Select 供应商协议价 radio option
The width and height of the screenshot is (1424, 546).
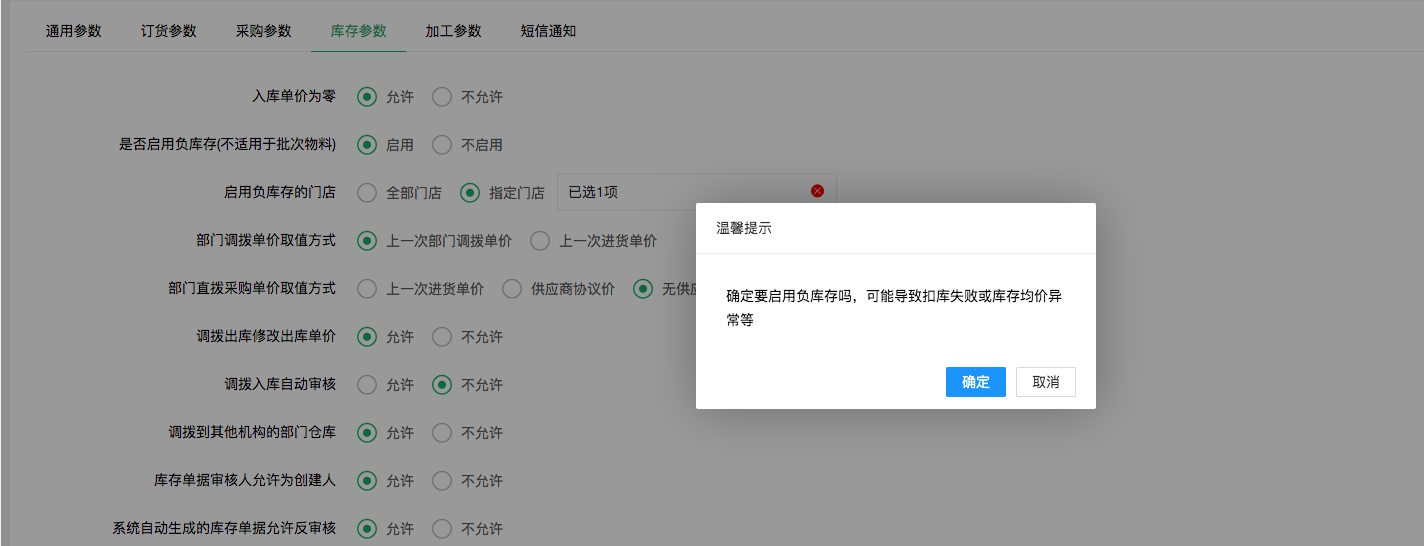coord(512,289)
